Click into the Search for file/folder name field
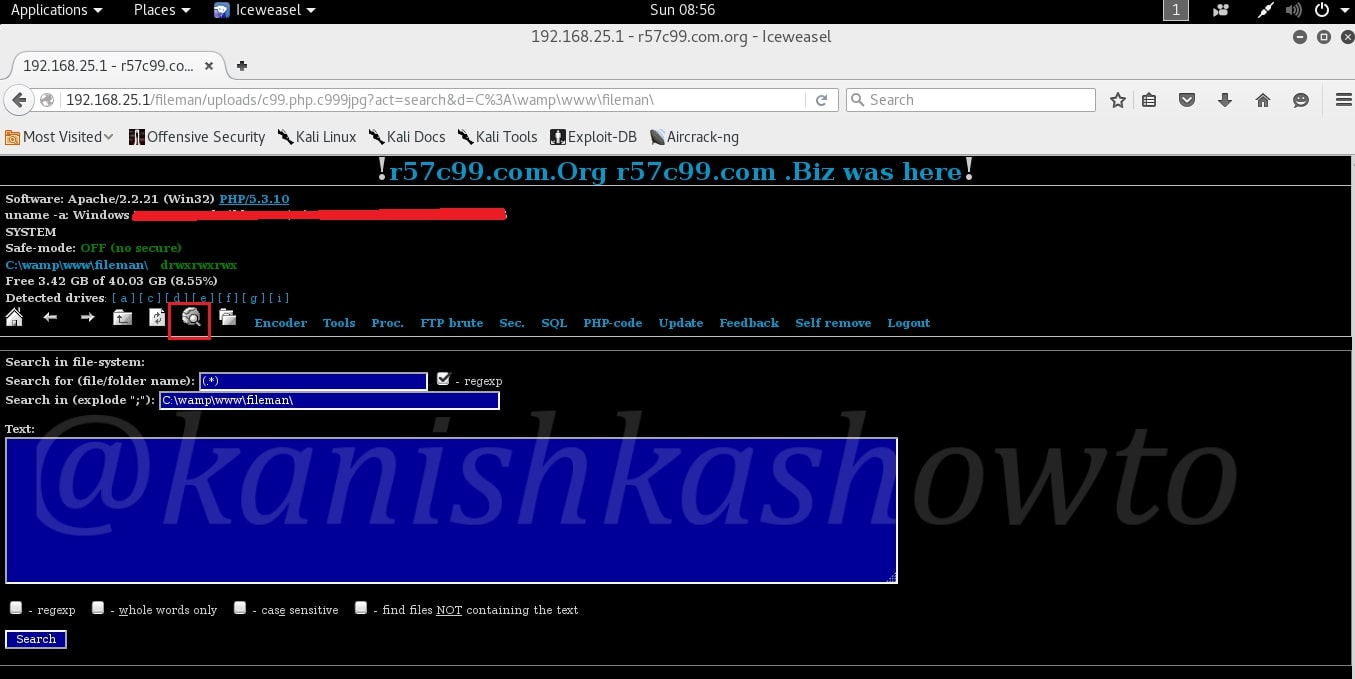 (313, 381)
